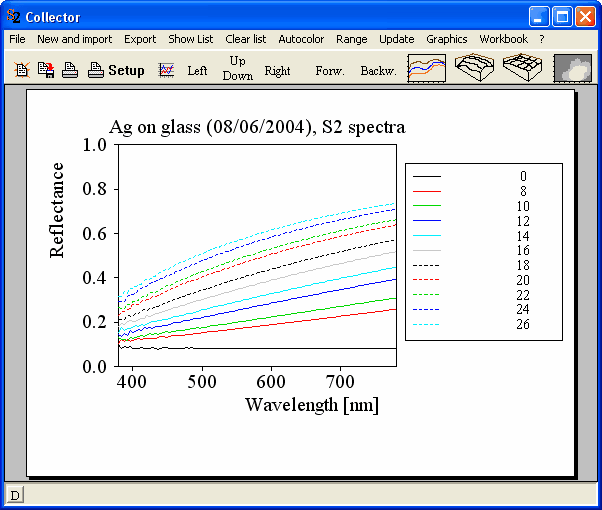The width and height of the screenshot is (602, 510).
Task: Open printer Setup from the toolbar
Action: coord(116,70)
